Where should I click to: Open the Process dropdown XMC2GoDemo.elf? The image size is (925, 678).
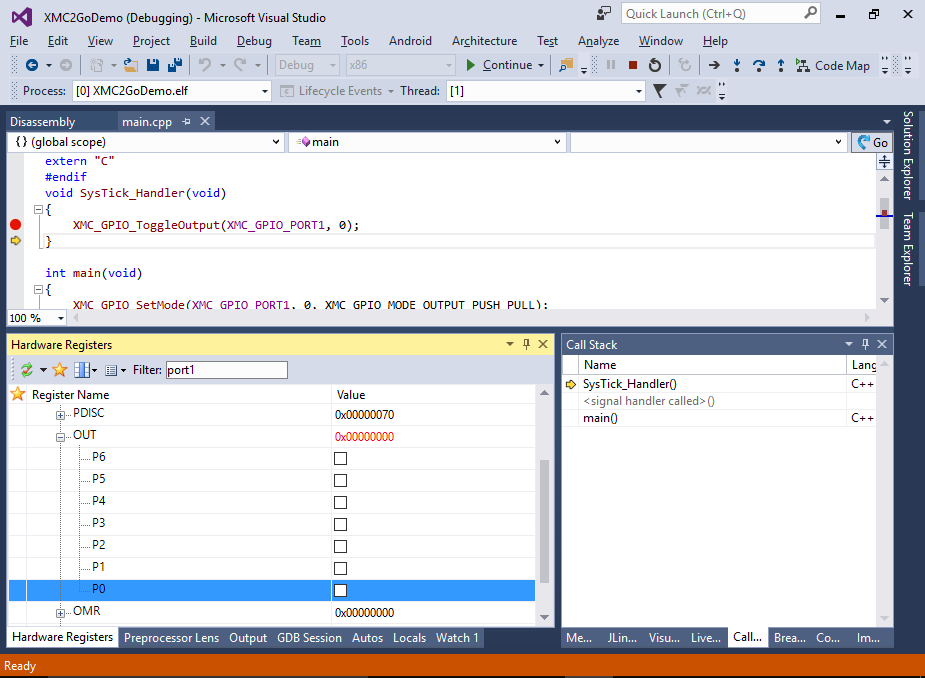tap(172, 91)
